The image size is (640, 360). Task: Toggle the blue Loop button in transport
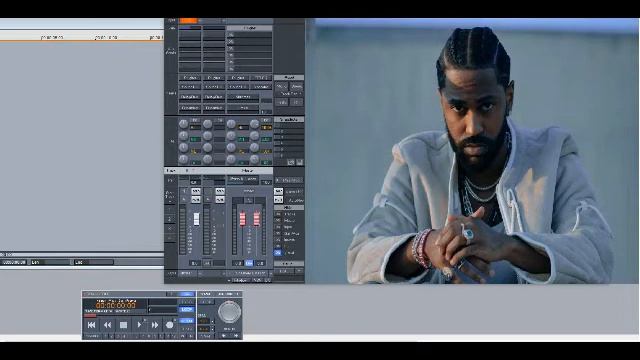[187, 310]
